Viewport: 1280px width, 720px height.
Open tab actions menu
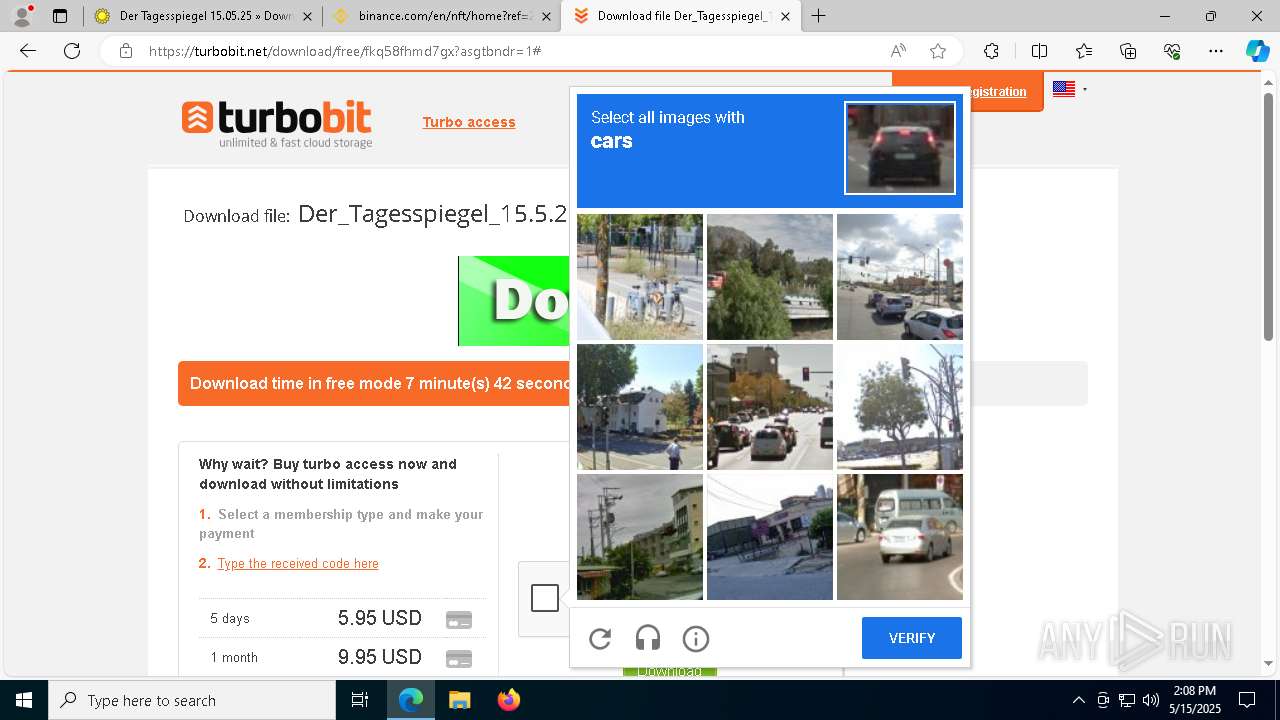[60, 16]
